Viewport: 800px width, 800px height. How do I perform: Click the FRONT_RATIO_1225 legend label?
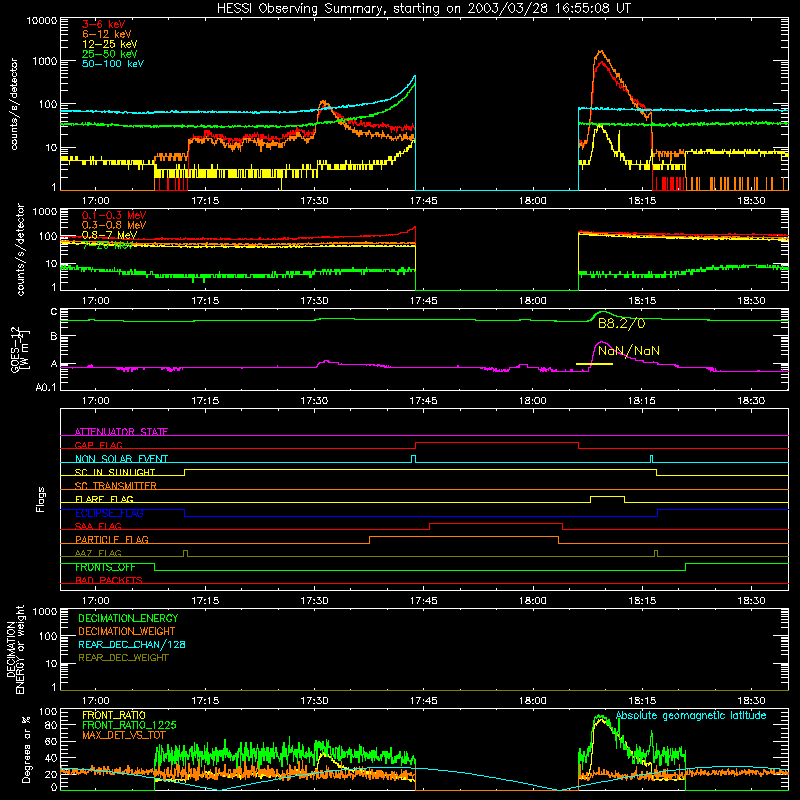(129, 725)
